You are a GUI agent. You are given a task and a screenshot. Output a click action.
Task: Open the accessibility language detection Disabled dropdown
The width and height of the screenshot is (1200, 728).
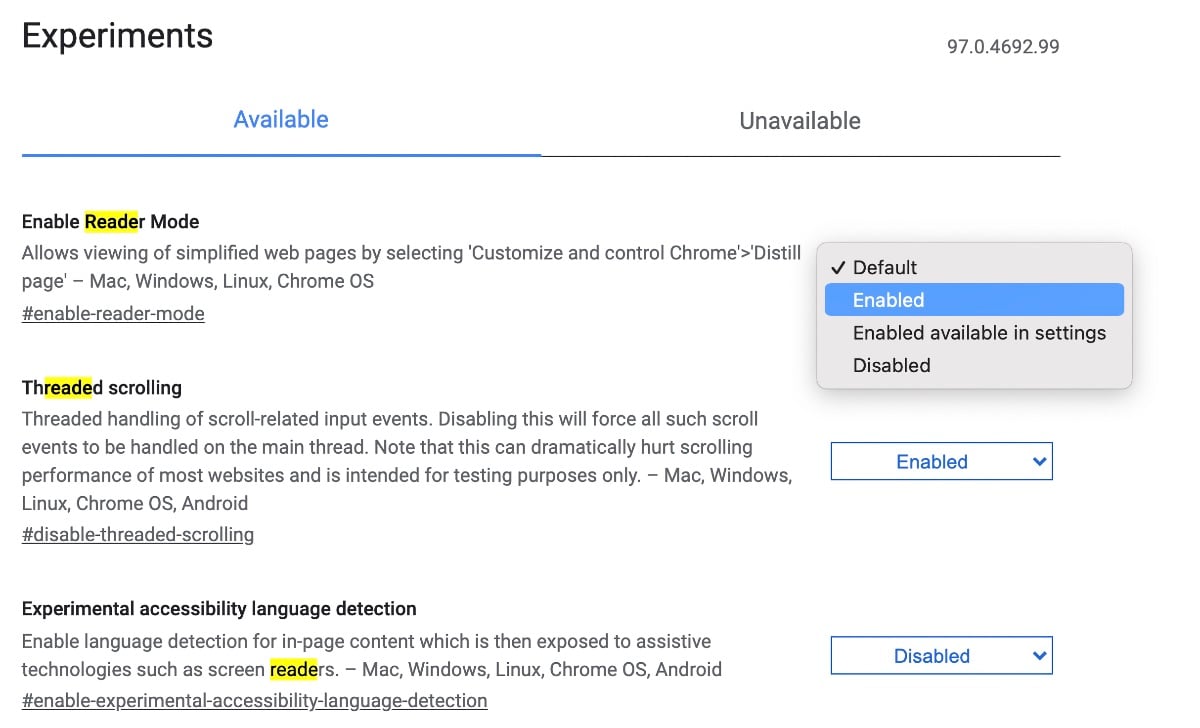[x=942, y=656]
